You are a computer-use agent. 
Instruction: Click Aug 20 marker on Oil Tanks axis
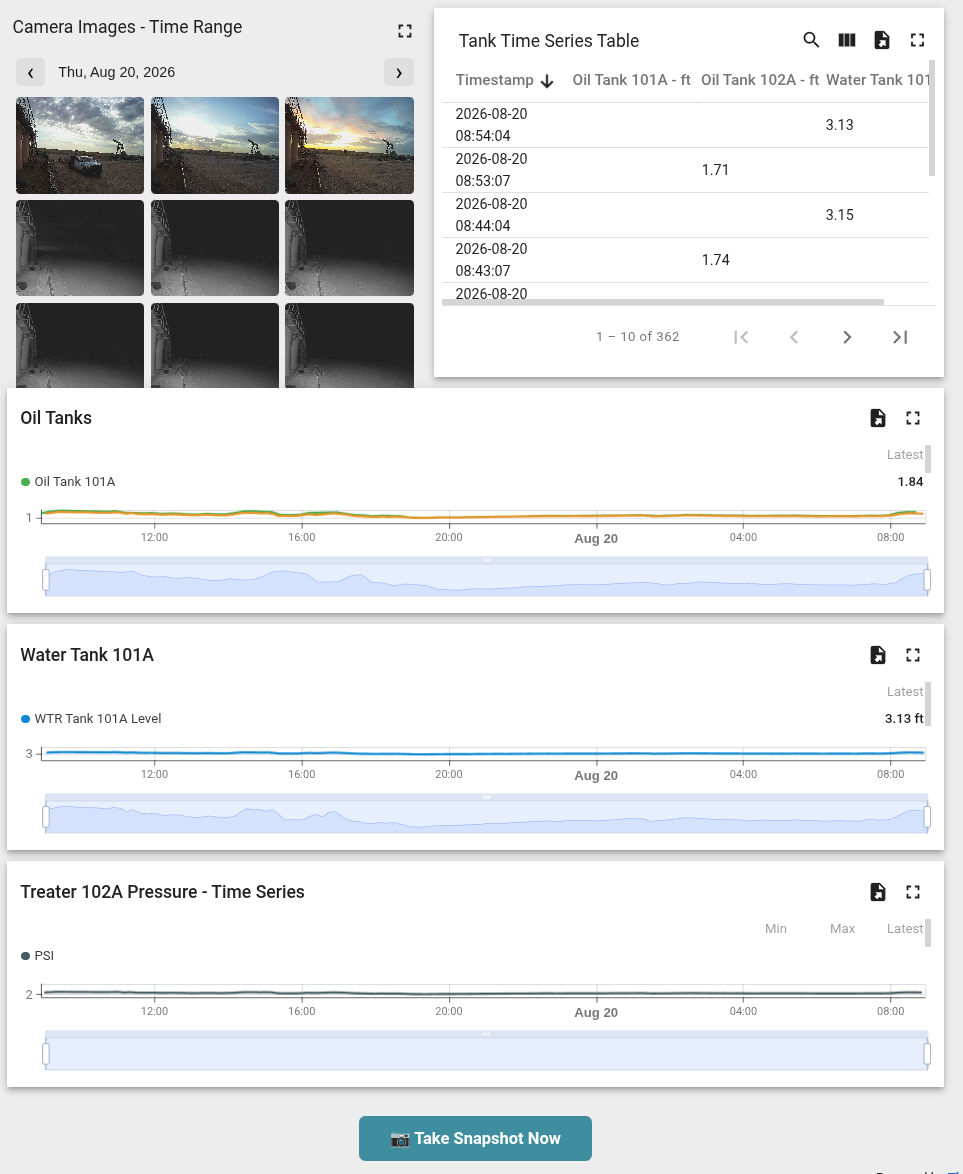pyautogui.click(x=596, y=538)
